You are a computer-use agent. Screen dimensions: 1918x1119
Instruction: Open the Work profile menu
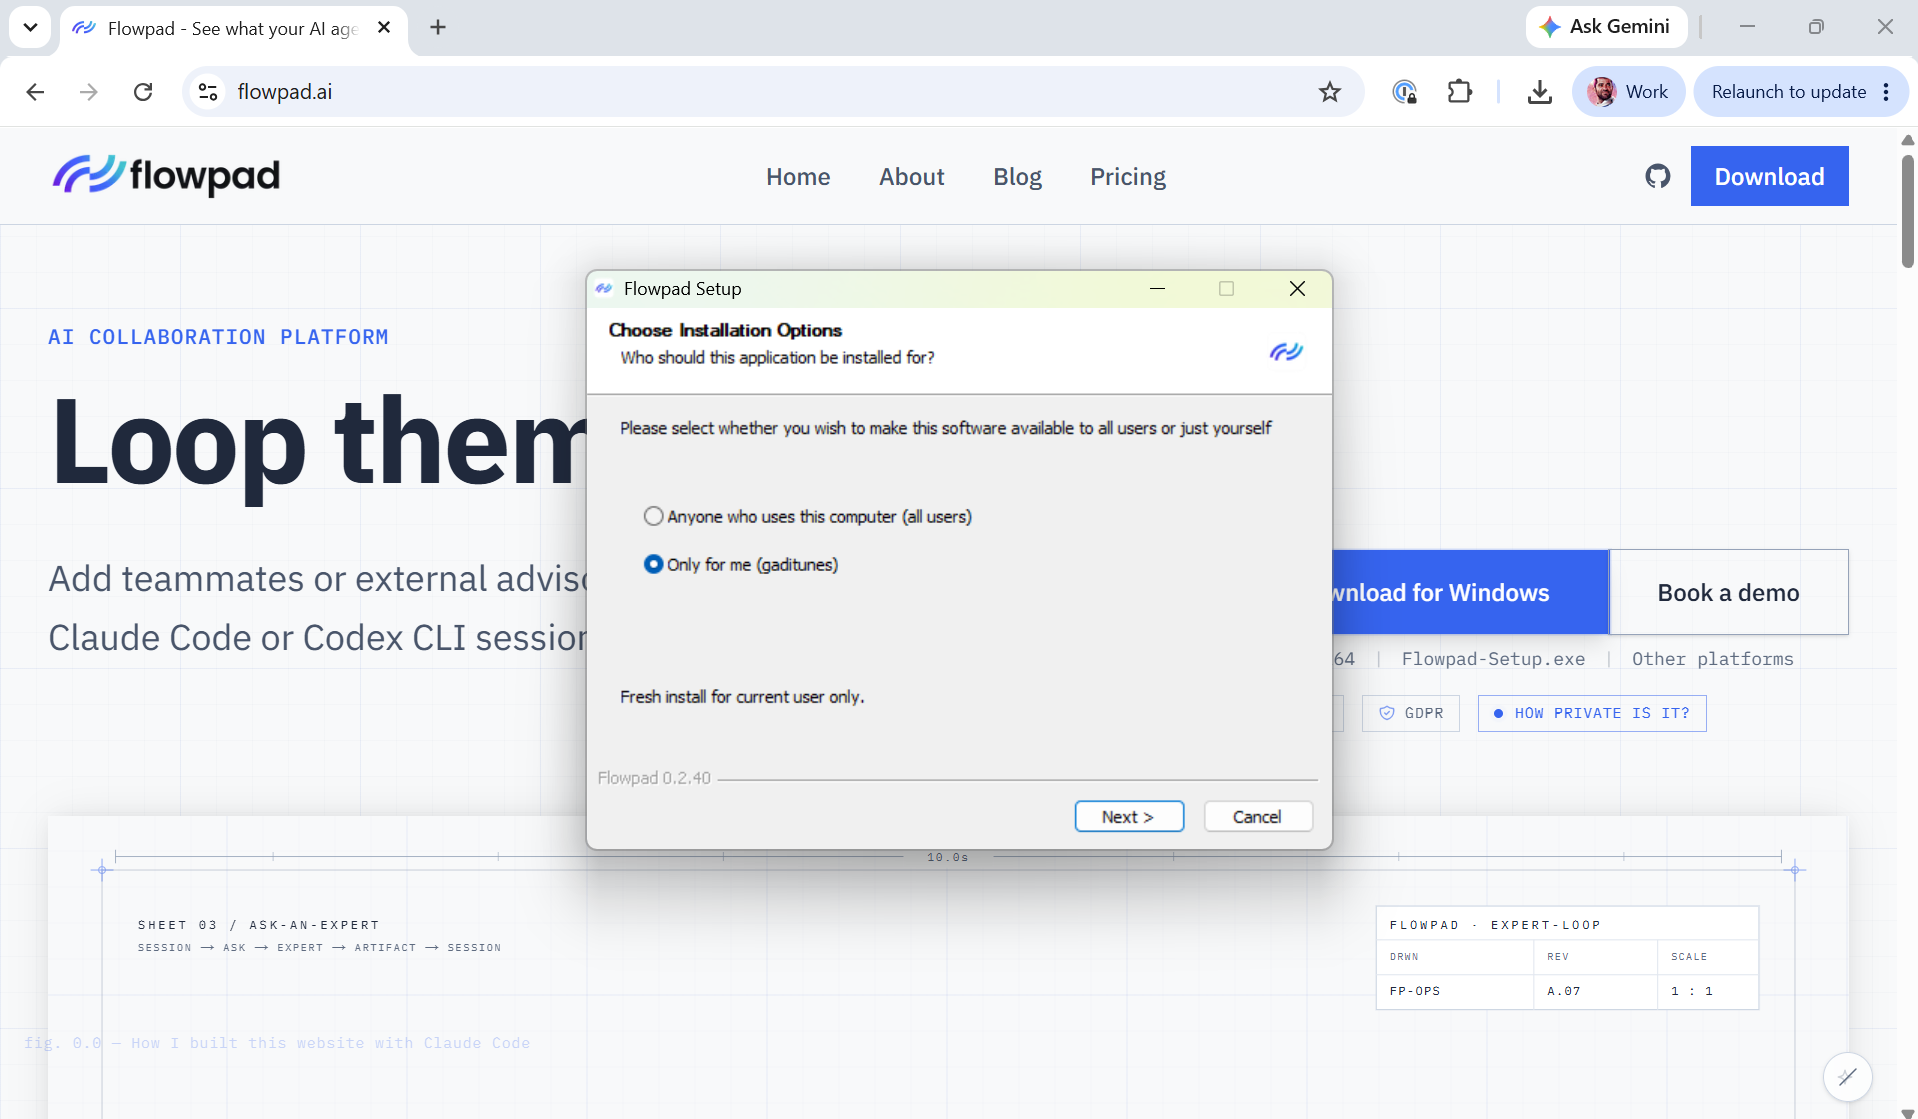1628,92
